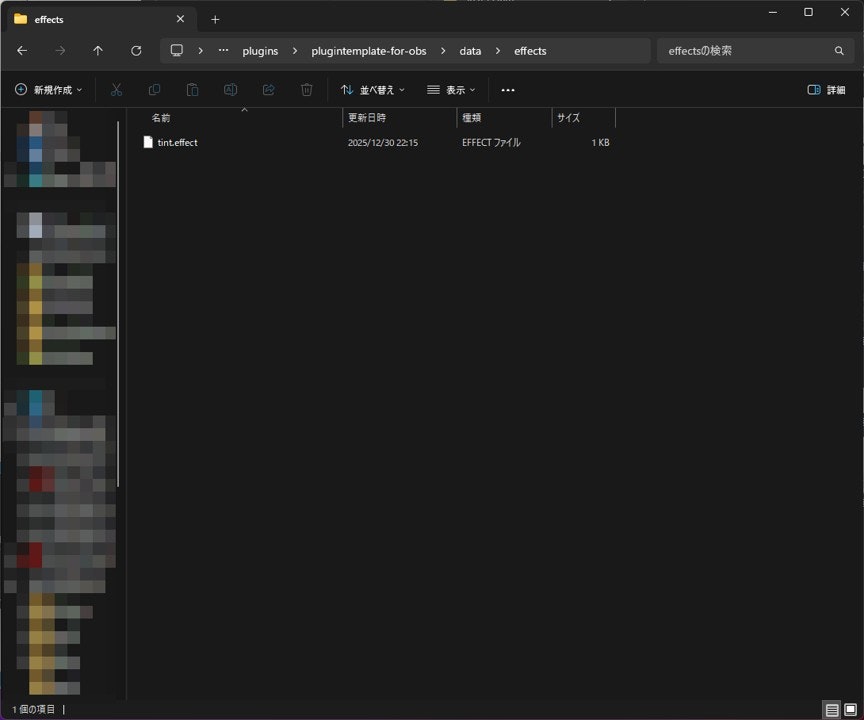Toggle the 詳細 details pane
Image resolution: width=864 pixels, height=720 pixels.
coord(826,90)
